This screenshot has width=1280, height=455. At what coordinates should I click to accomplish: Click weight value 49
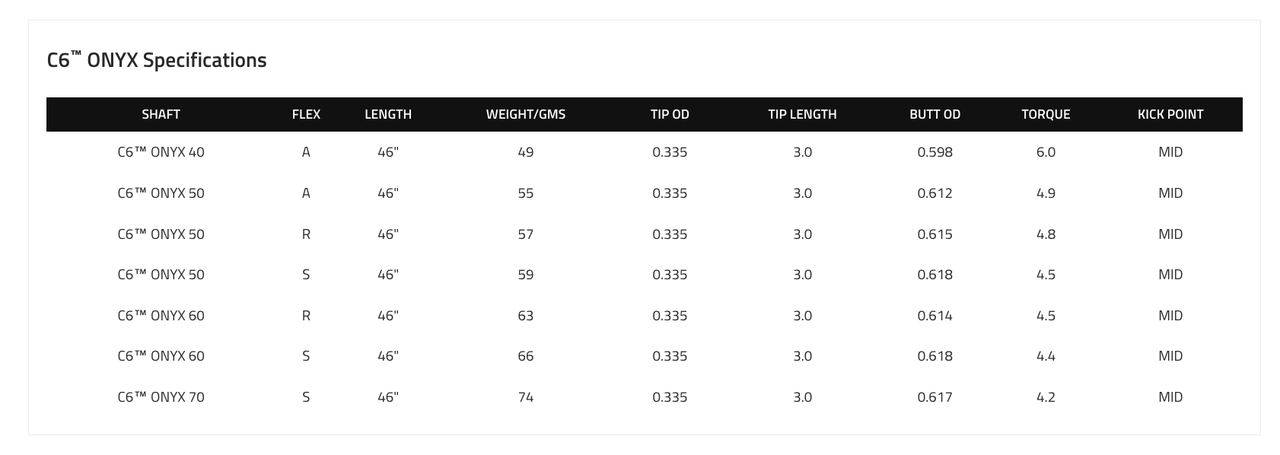(x=526, y=152)
